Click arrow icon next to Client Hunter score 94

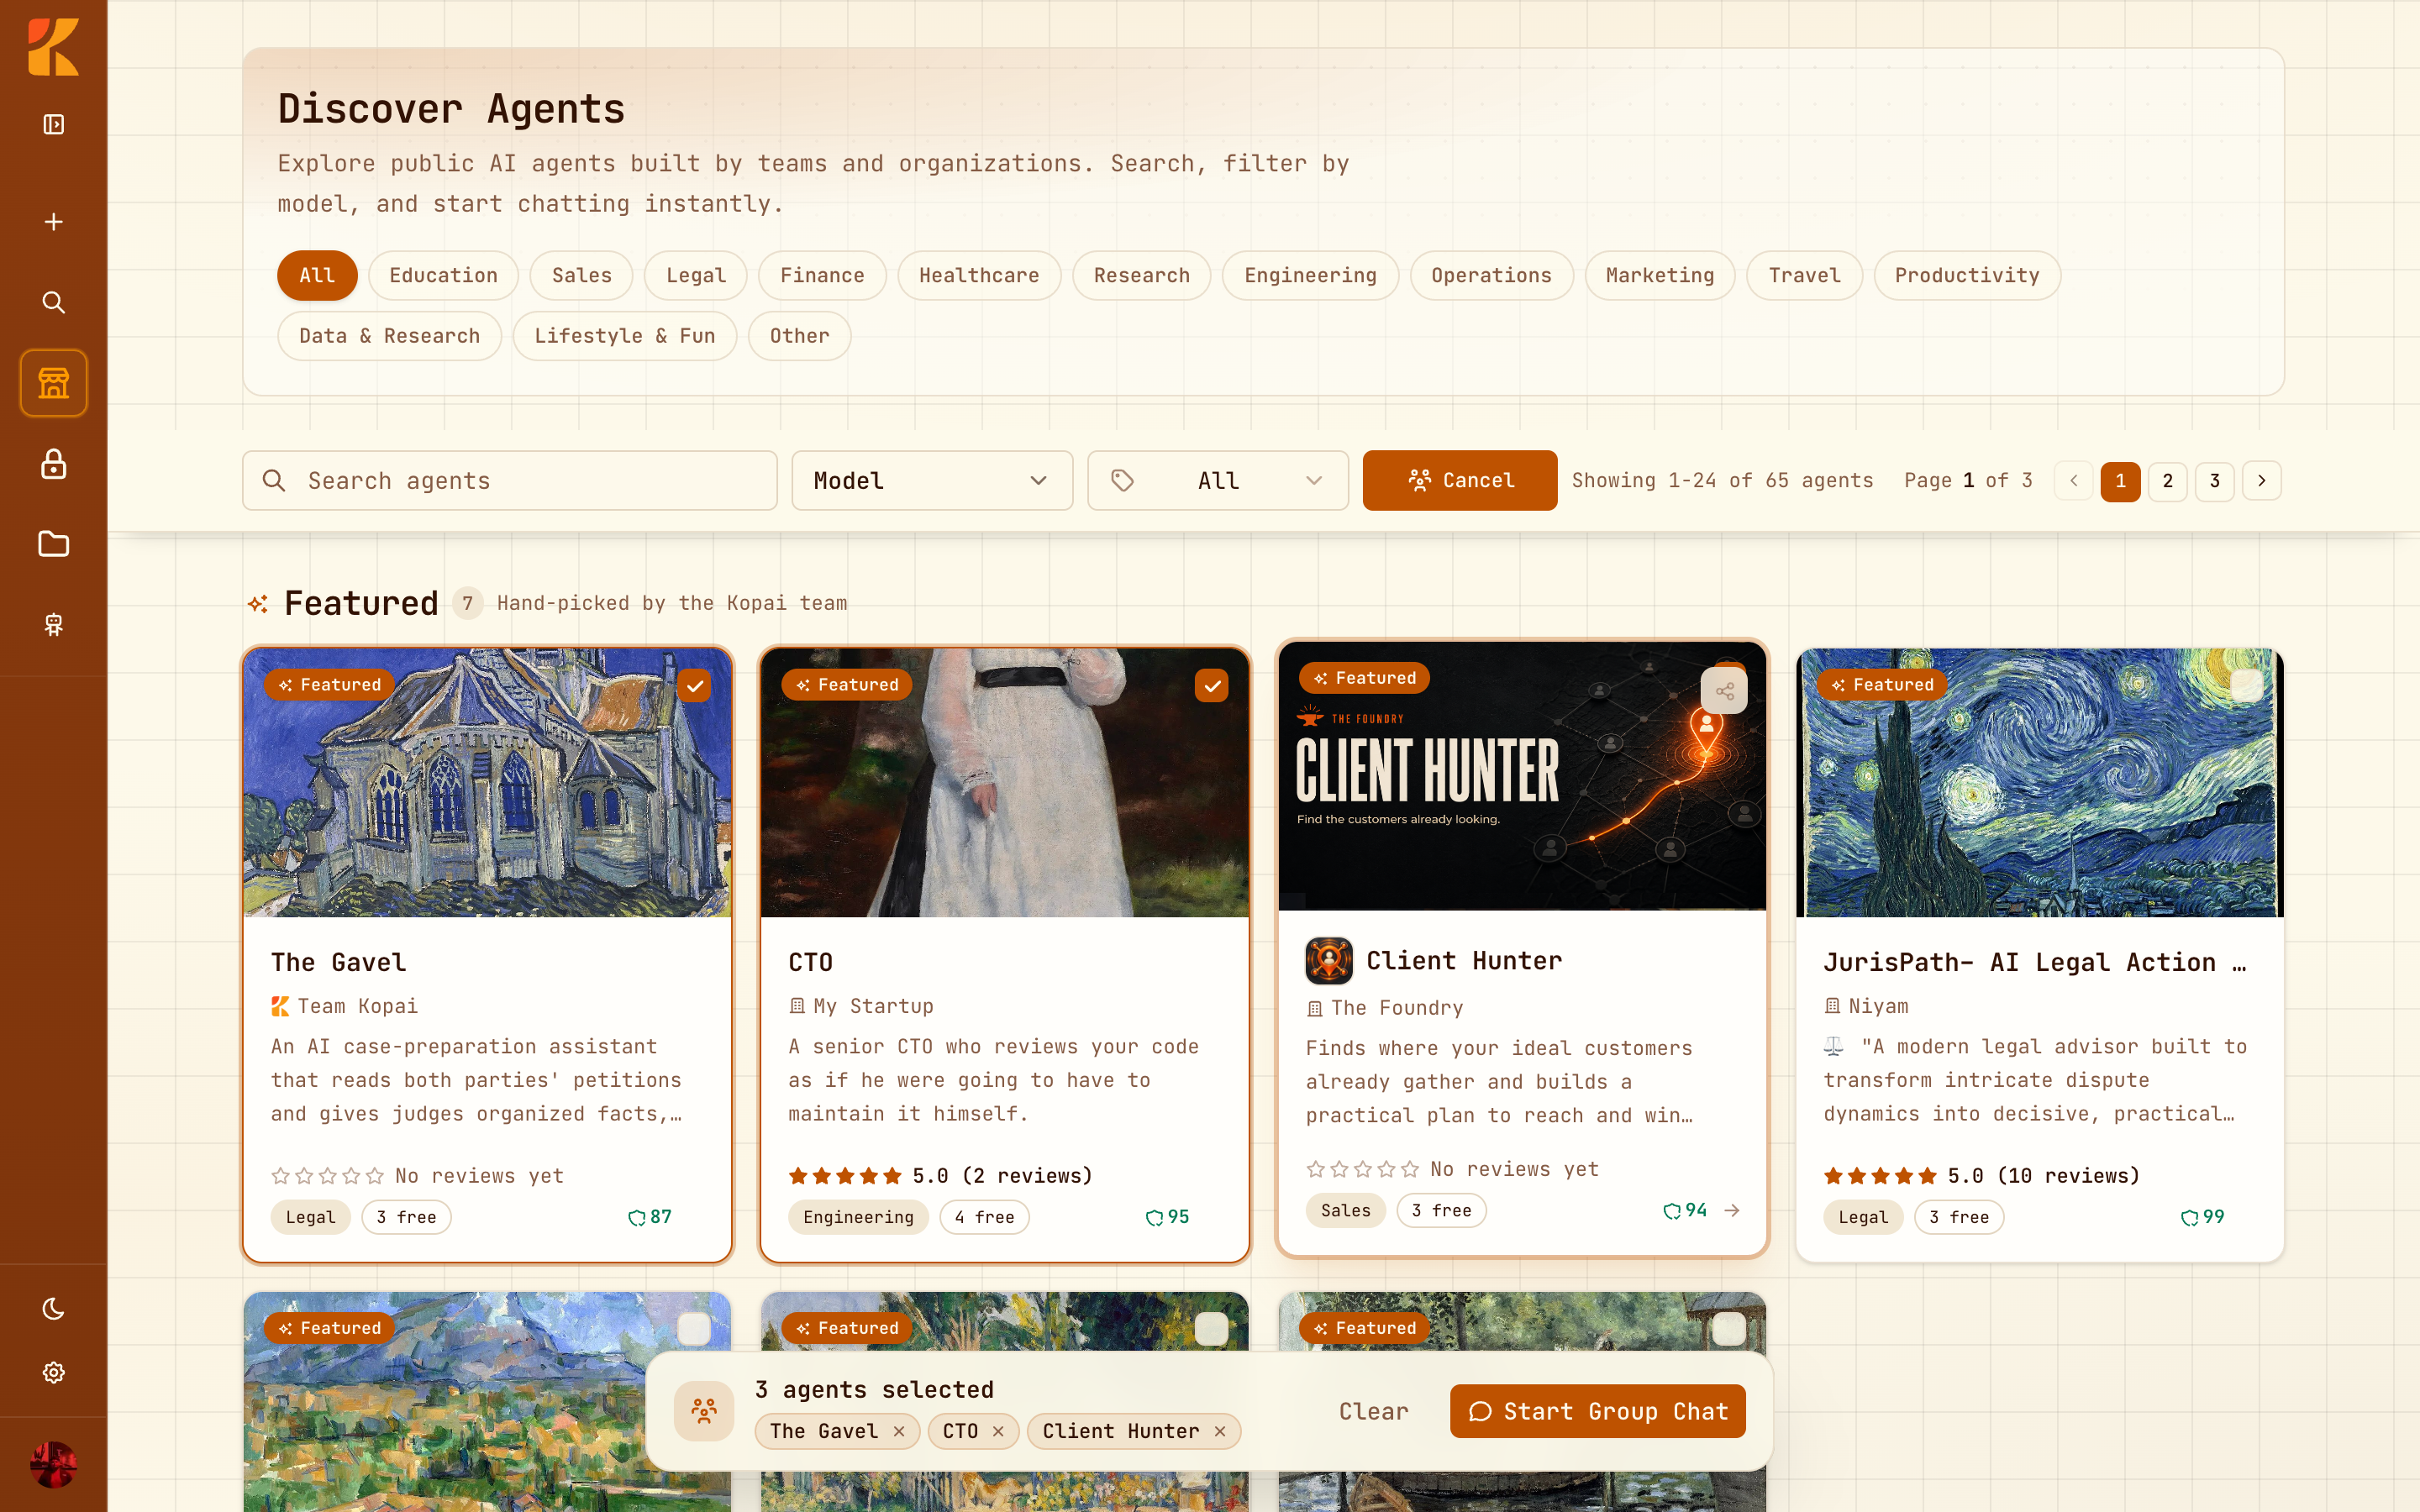(1732, 1210)
